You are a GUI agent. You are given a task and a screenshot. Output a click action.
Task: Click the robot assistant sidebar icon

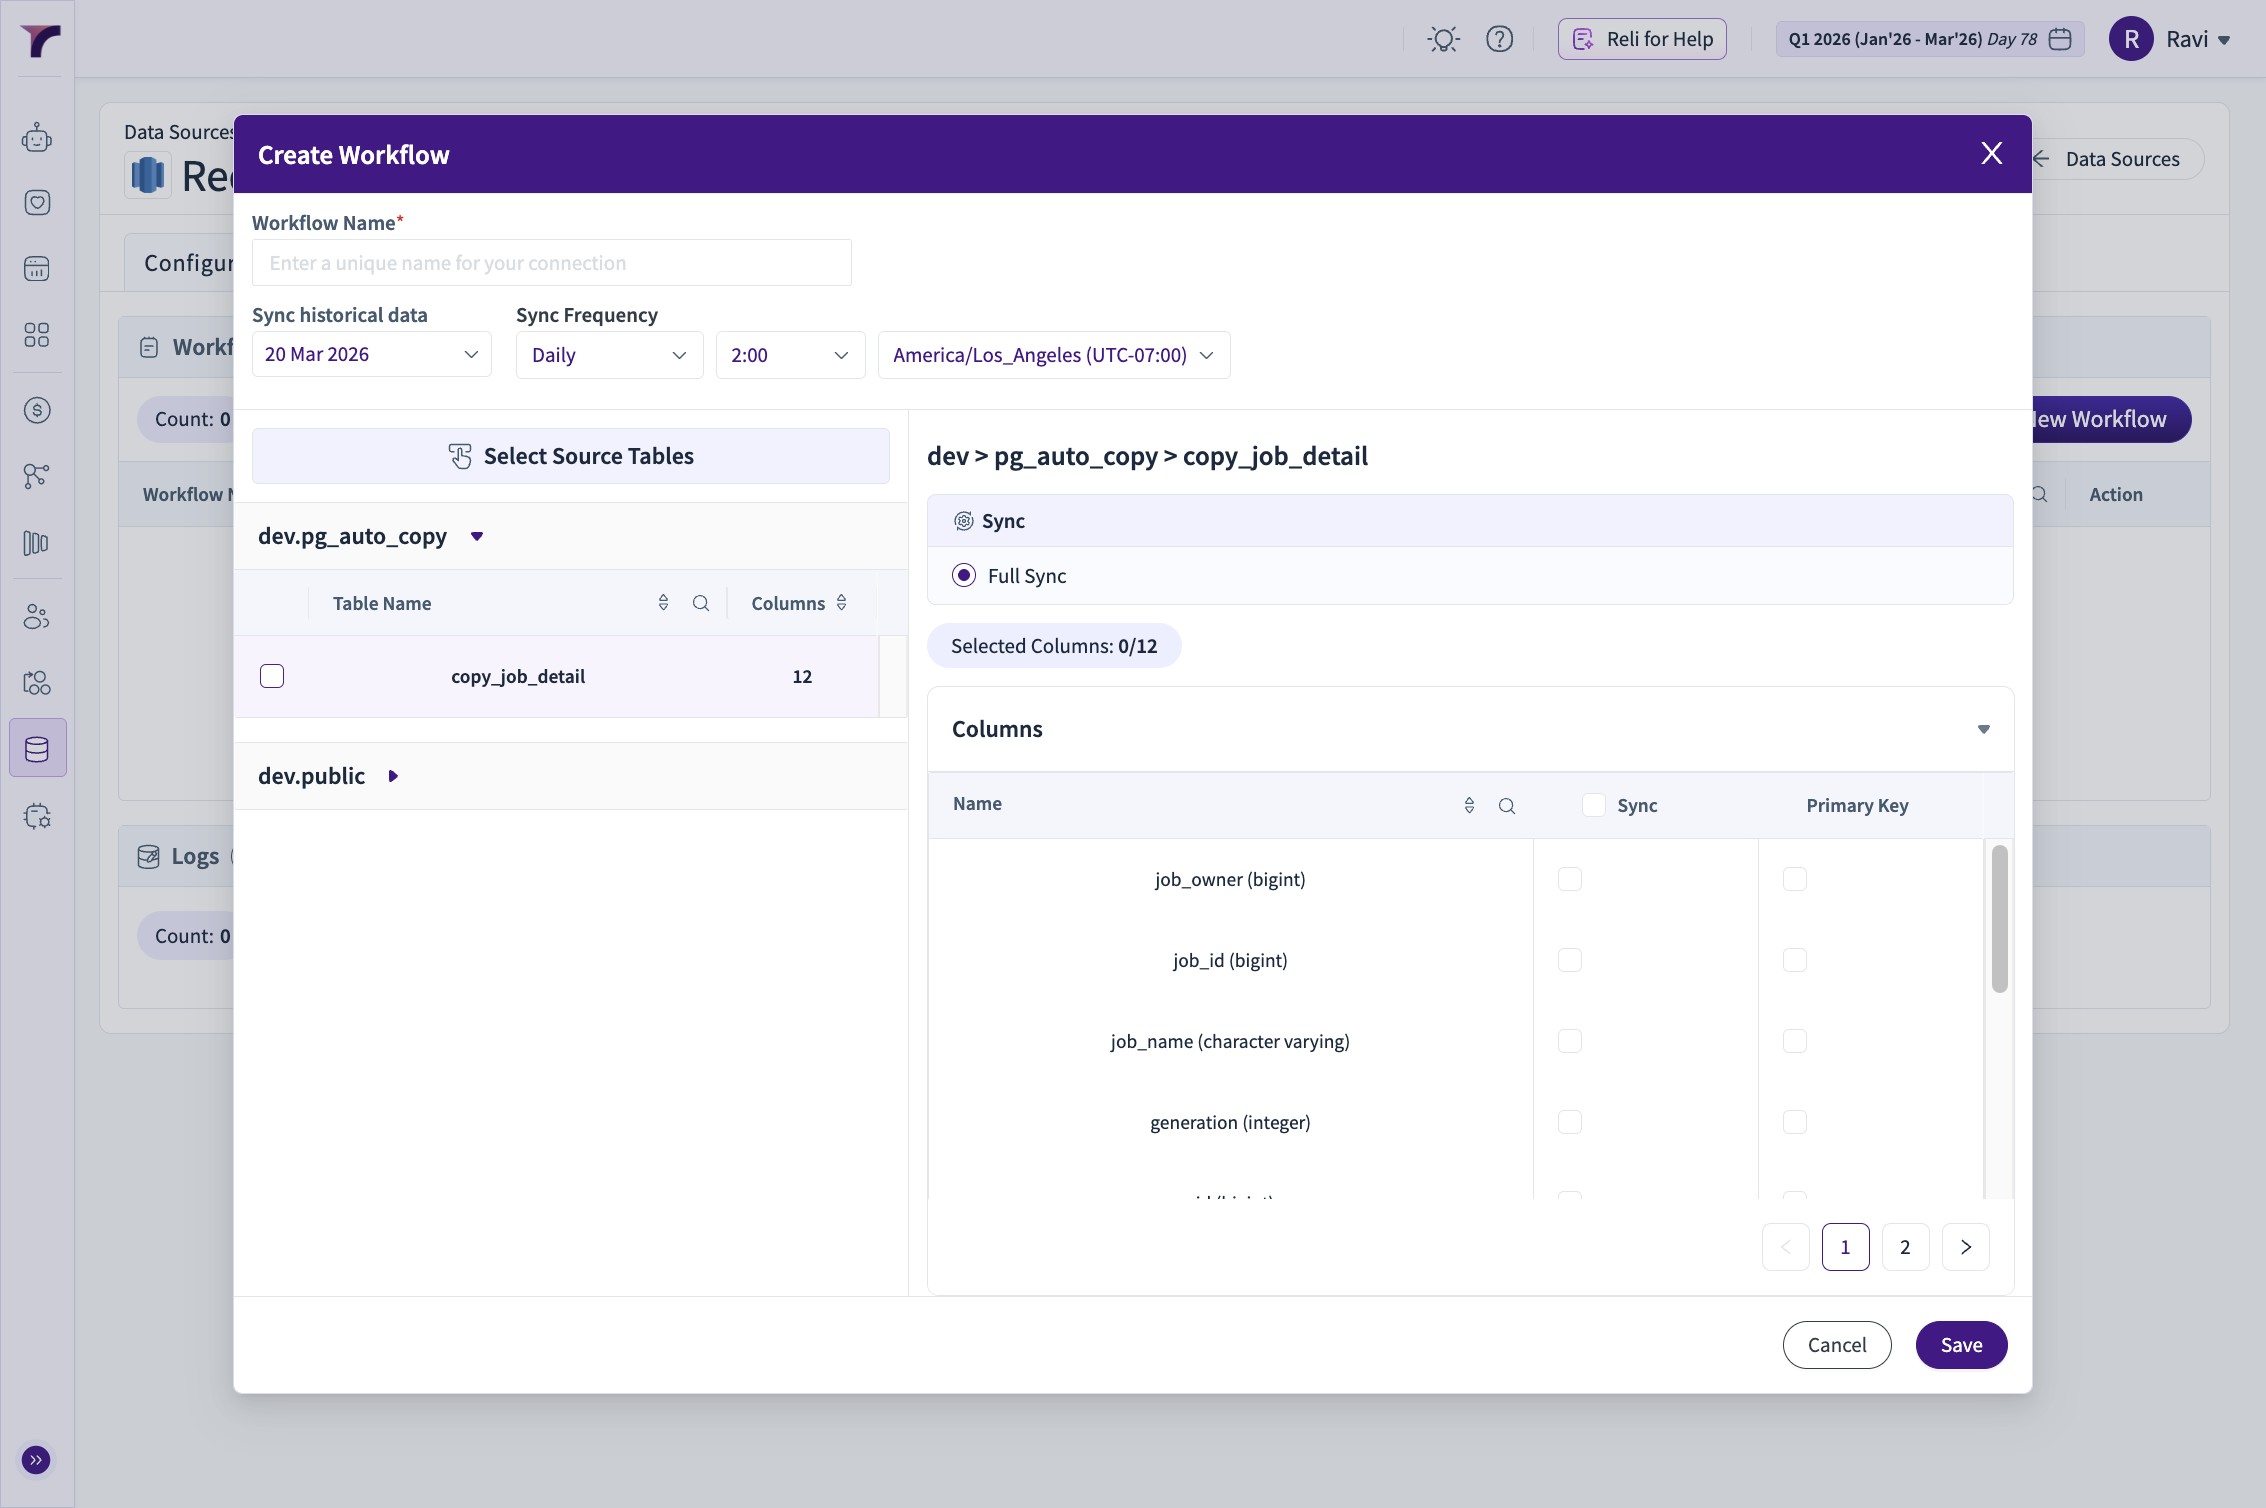pyautogui.click(x=37, y=137)
